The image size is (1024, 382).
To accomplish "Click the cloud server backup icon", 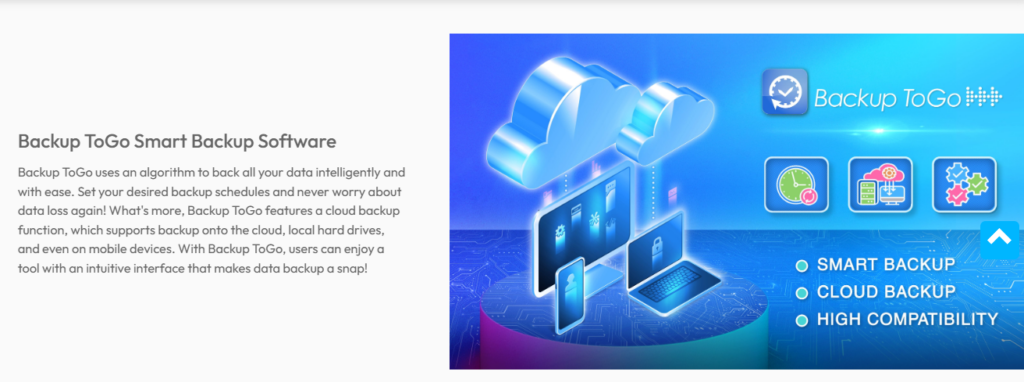I will [x=880, y=184].
